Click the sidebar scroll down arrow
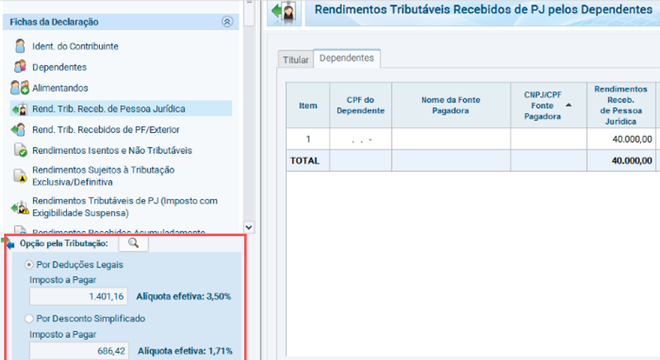Screen dimensions: 660x360 [x=249, y=227]
